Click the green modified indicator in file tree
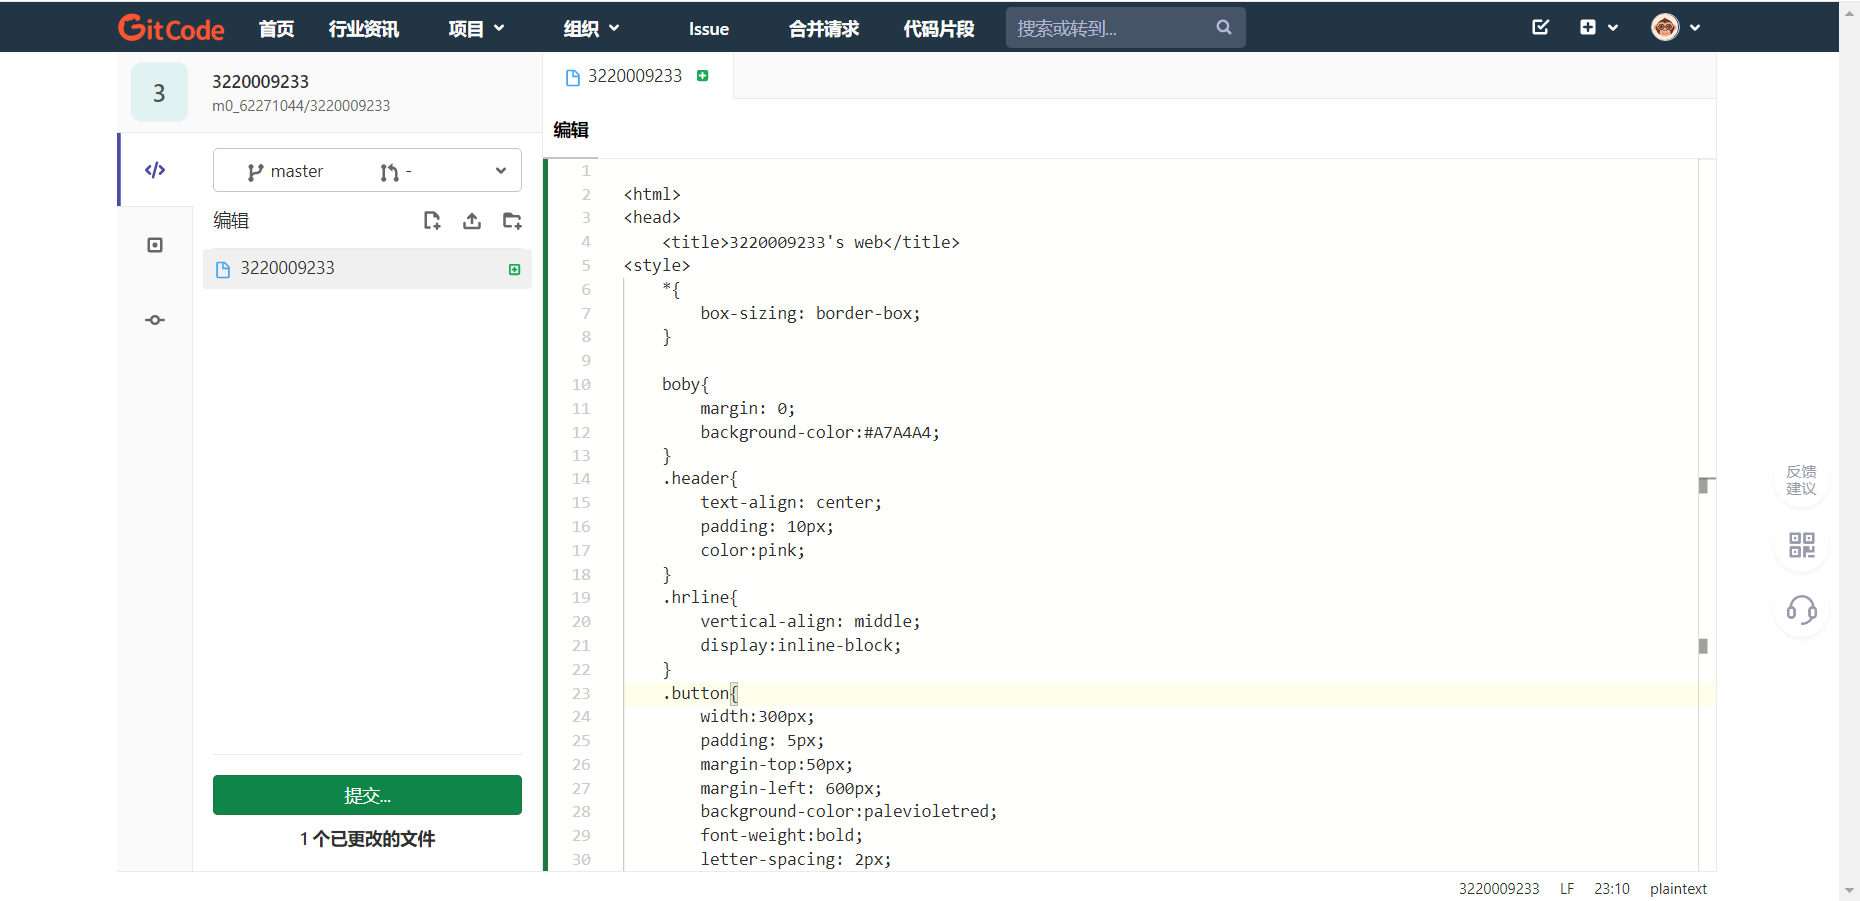The width and height of the screenshot is (1860, 901). tap(514, 269)
